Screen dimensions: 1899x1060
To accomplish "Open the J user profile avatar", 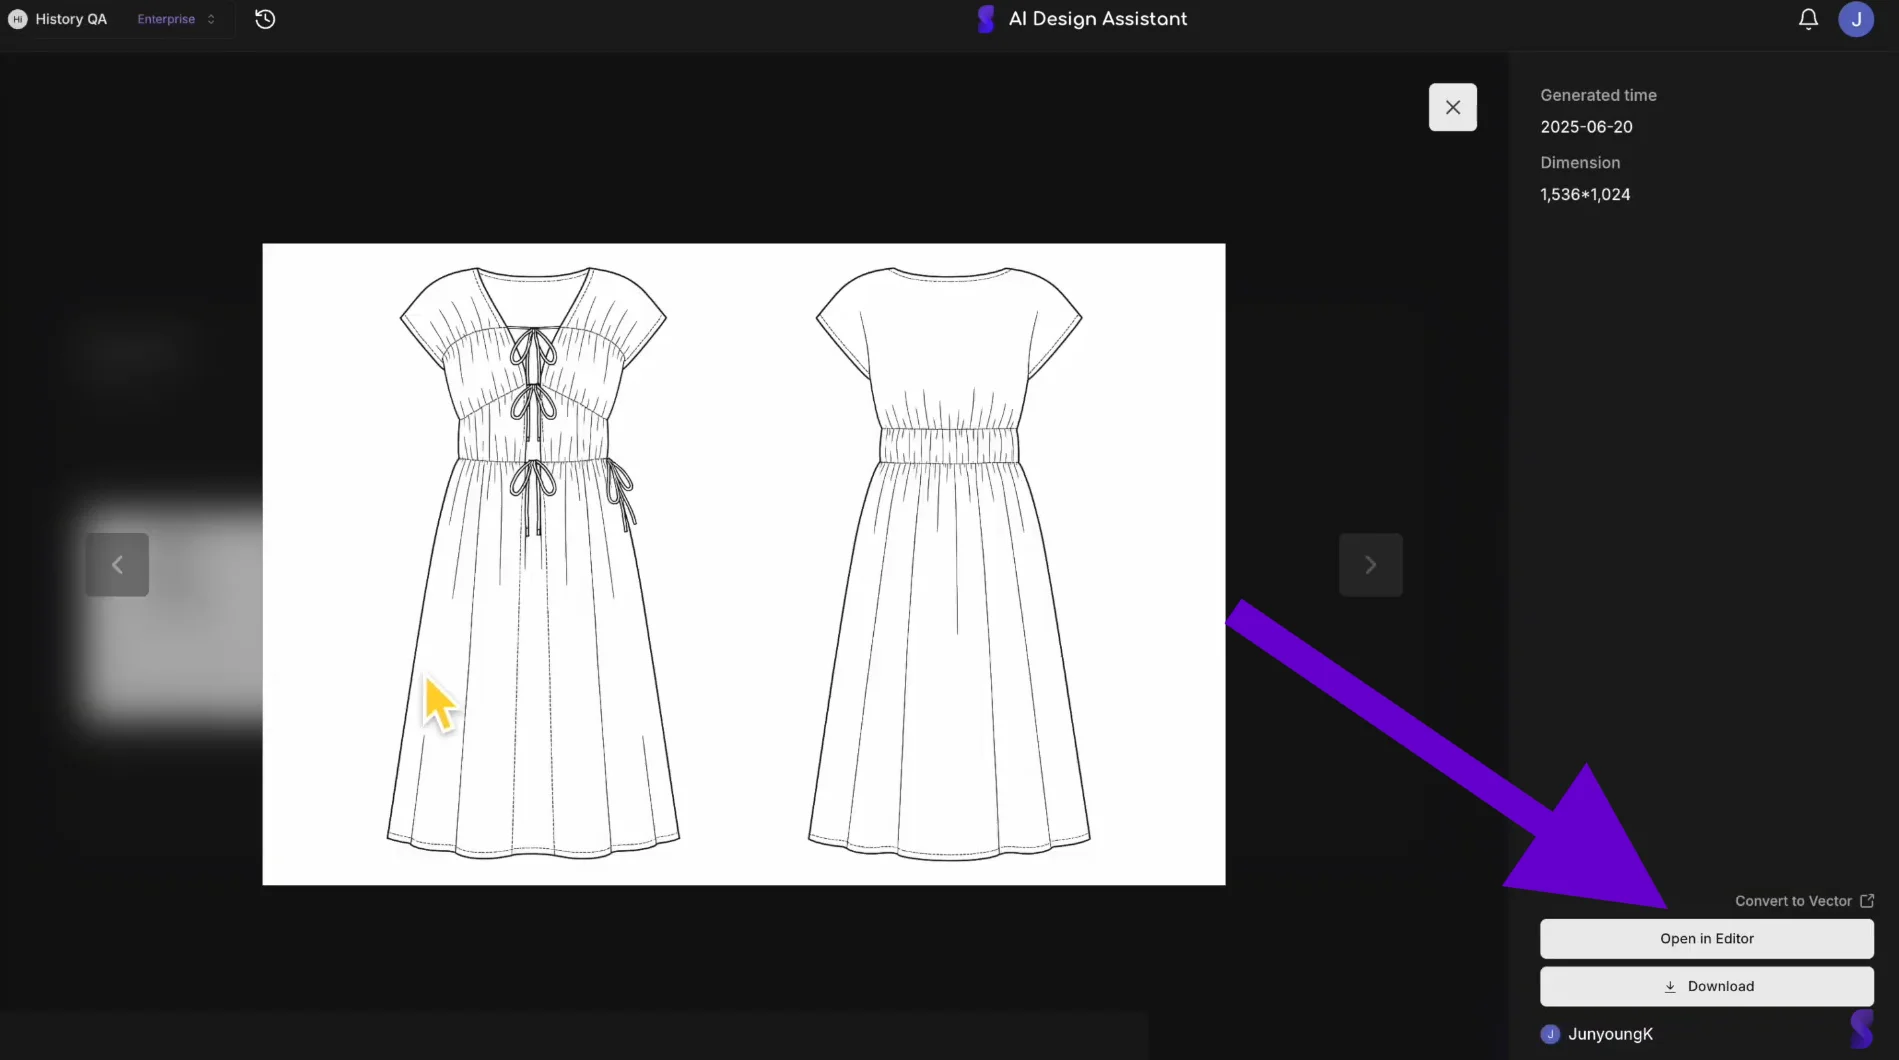I will 1856,19.
